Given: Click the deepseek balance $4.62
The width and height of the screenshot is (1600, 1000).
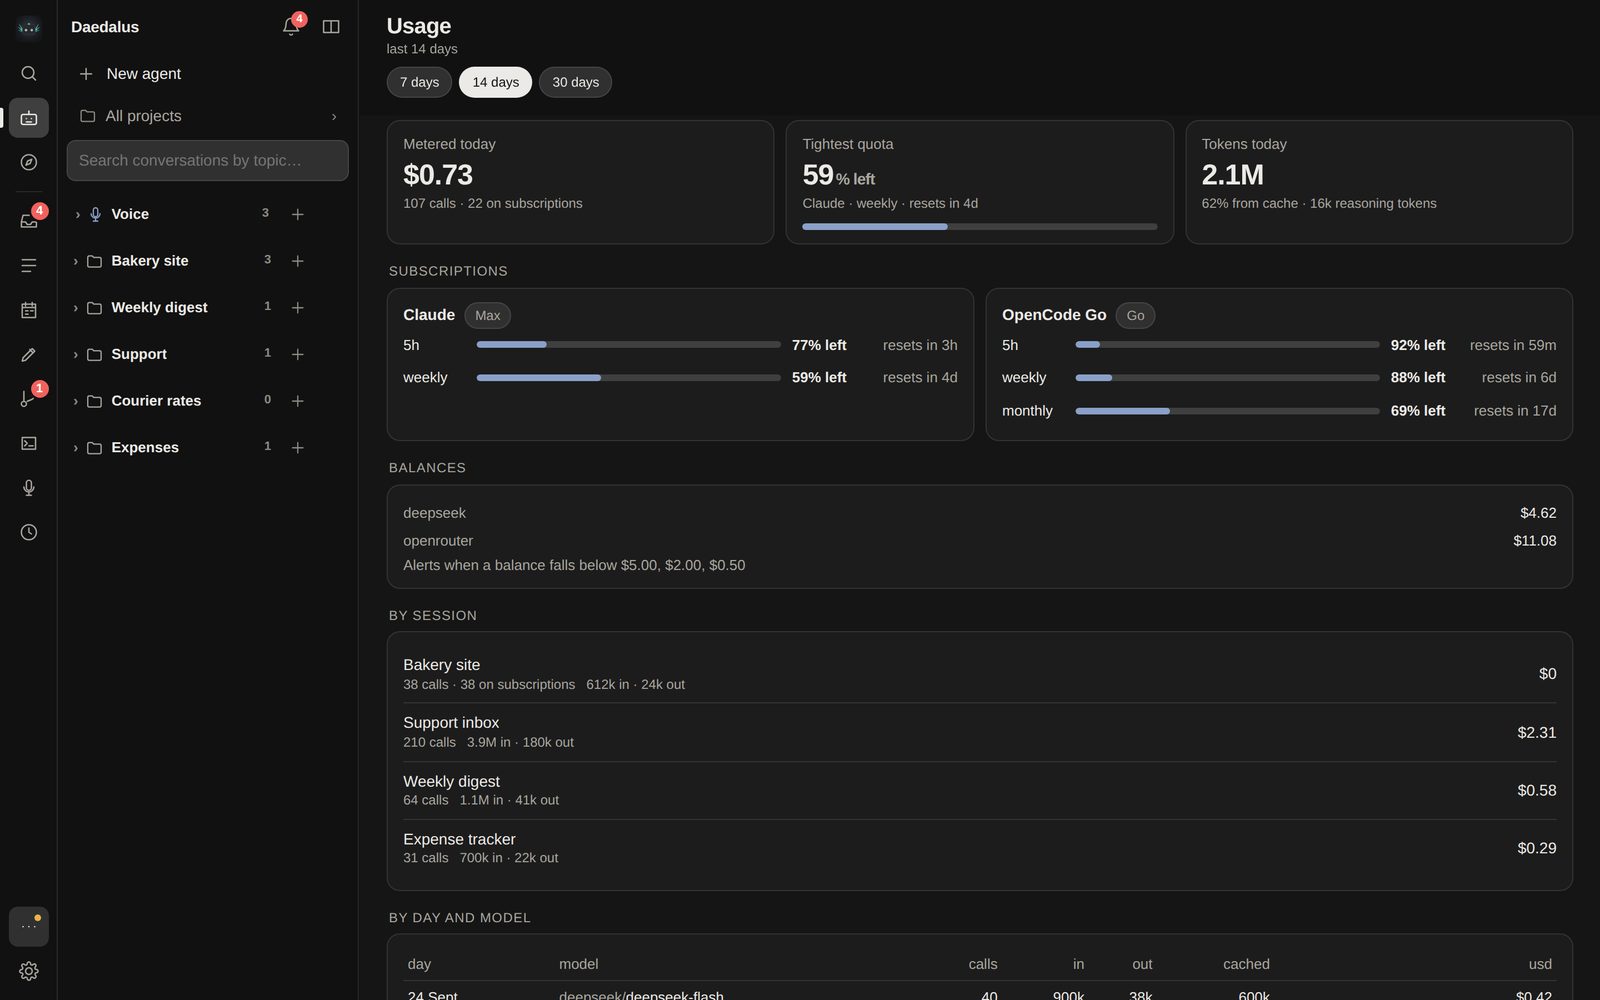Looking at the screenshot, I should click(x=1538, y=513).
